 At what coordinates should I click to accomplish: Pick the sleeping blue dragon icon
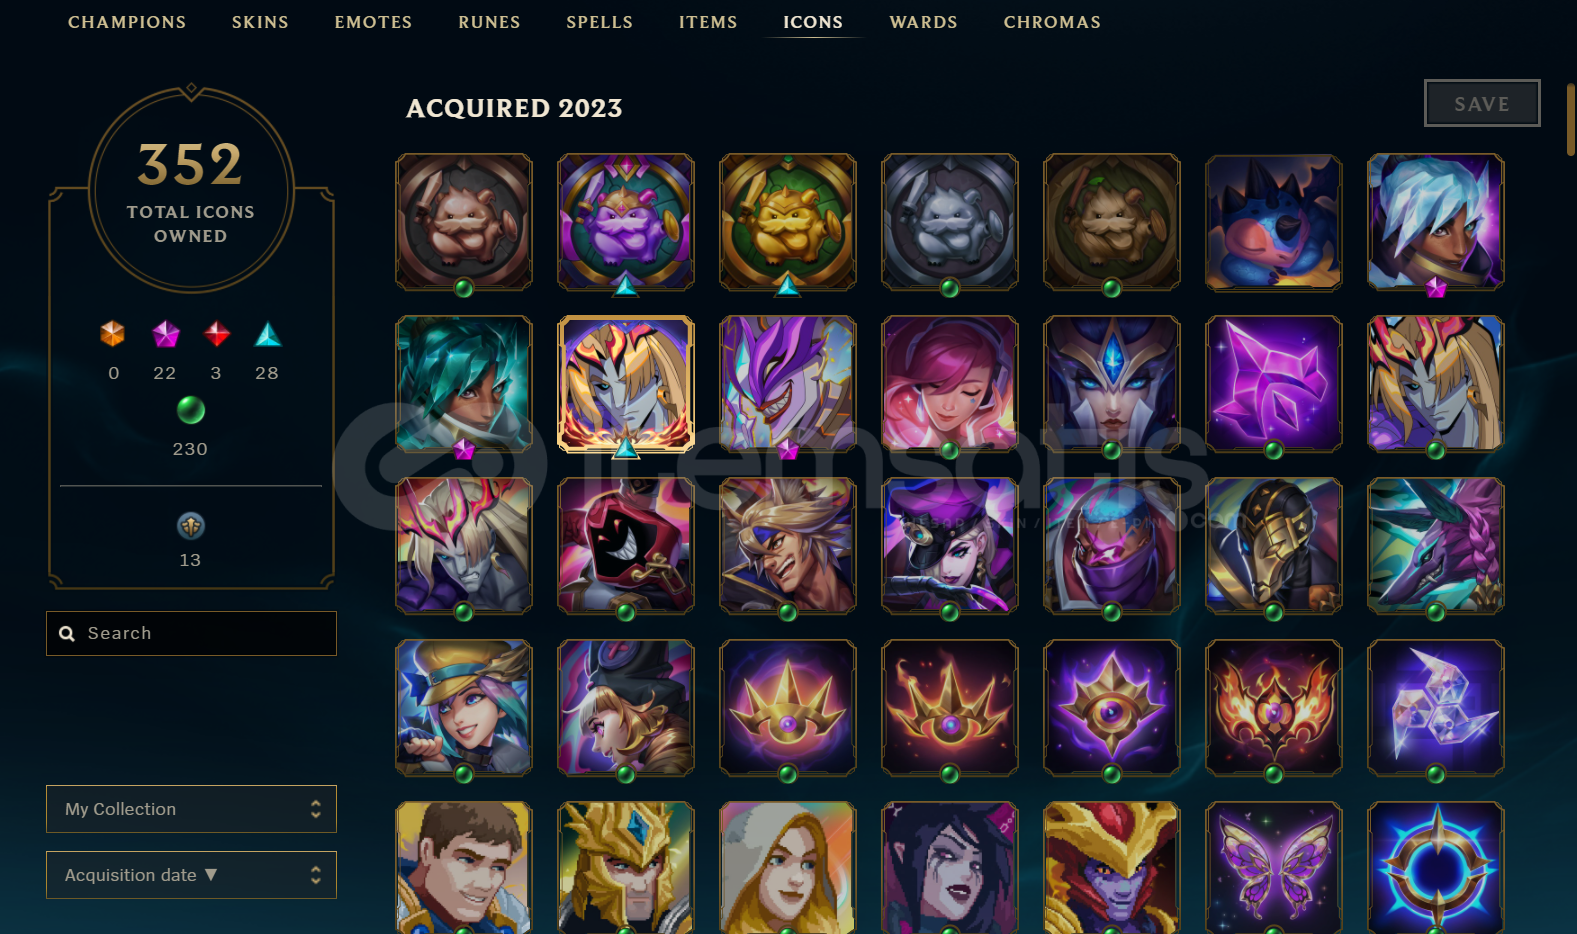pyautogui.click(x=1274, y=222)
